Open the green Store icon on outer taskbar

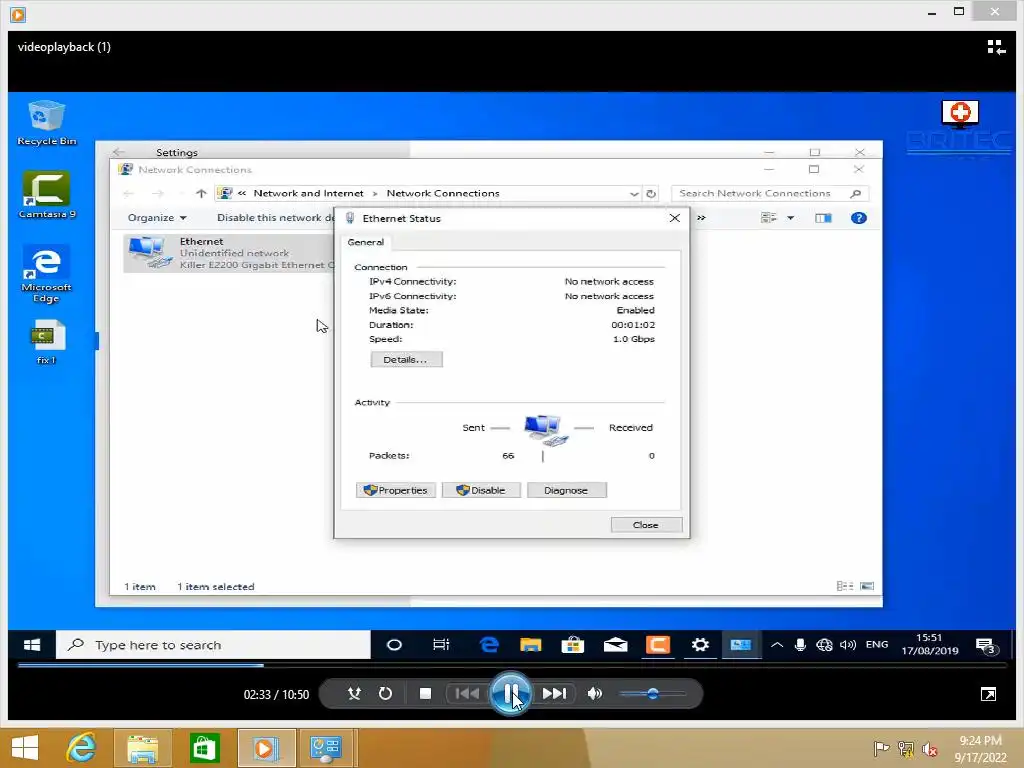click(x=204, y=748)
